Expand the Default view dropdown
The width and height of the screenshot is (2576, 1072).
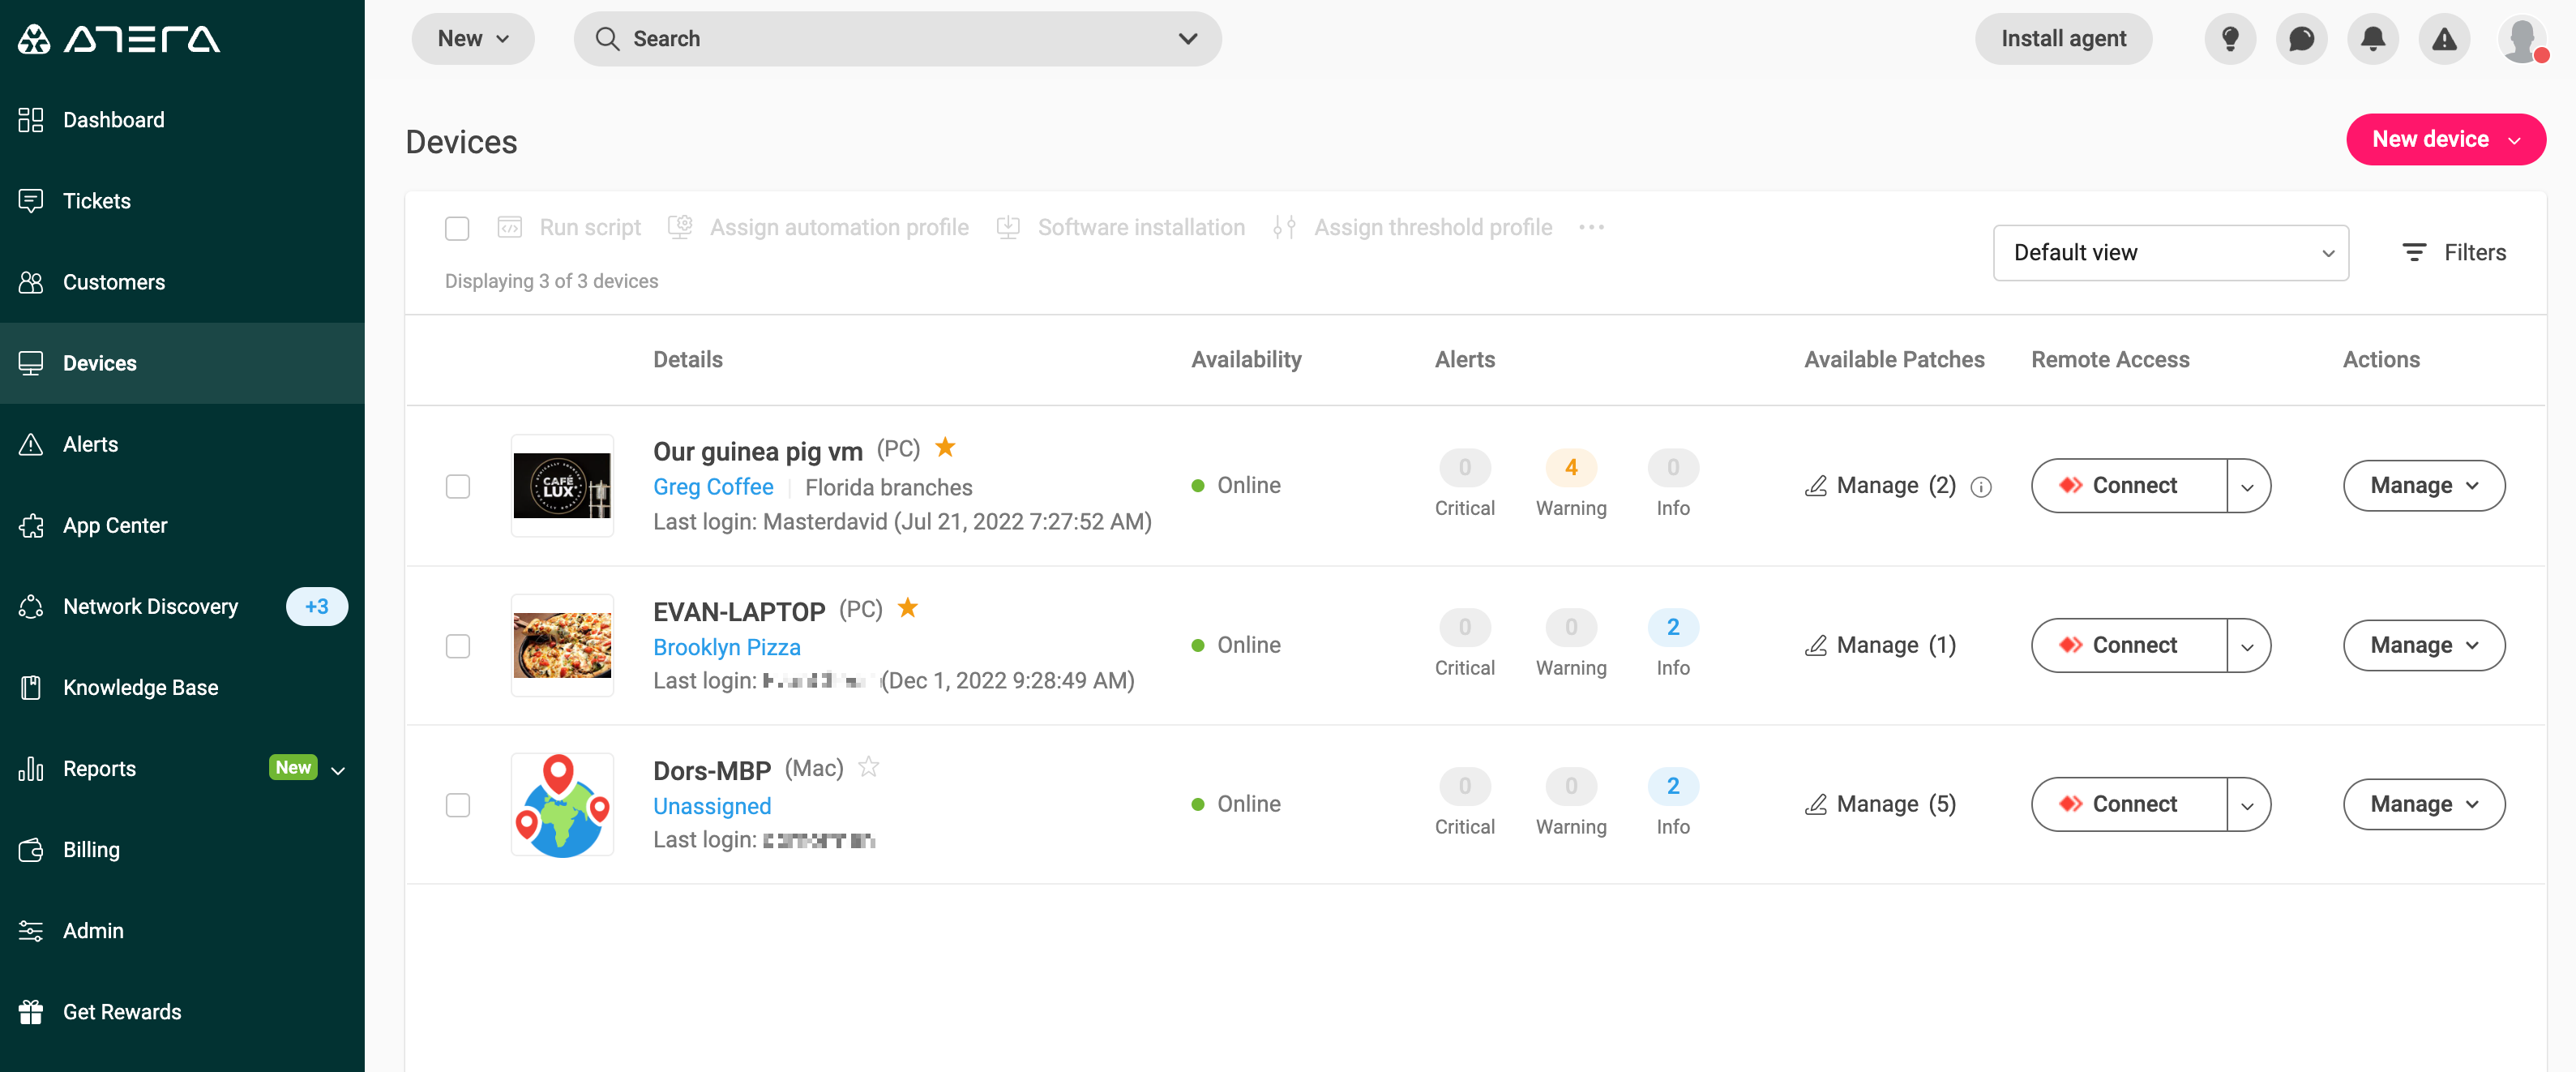(2170, 252)
